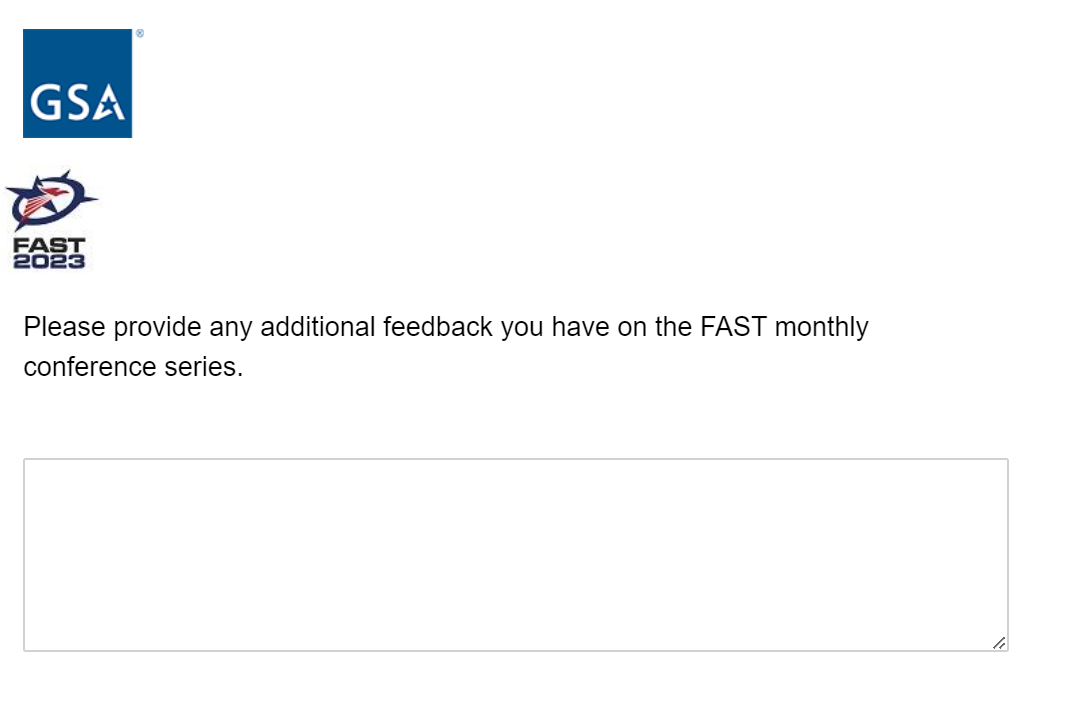Viewport: 1069px width, 708px height.
Task: Click the star inside the GSA letter A
Action: click(x=112, y=105)
